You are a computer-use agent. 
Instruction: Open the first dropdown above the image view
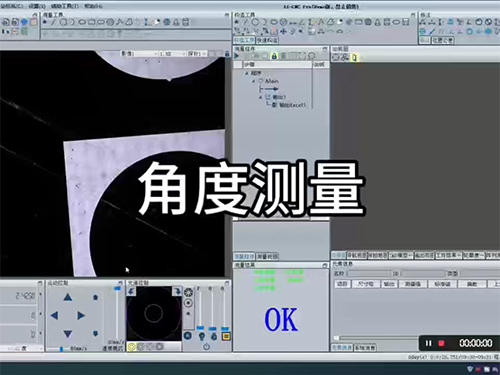tap(139, 54)
